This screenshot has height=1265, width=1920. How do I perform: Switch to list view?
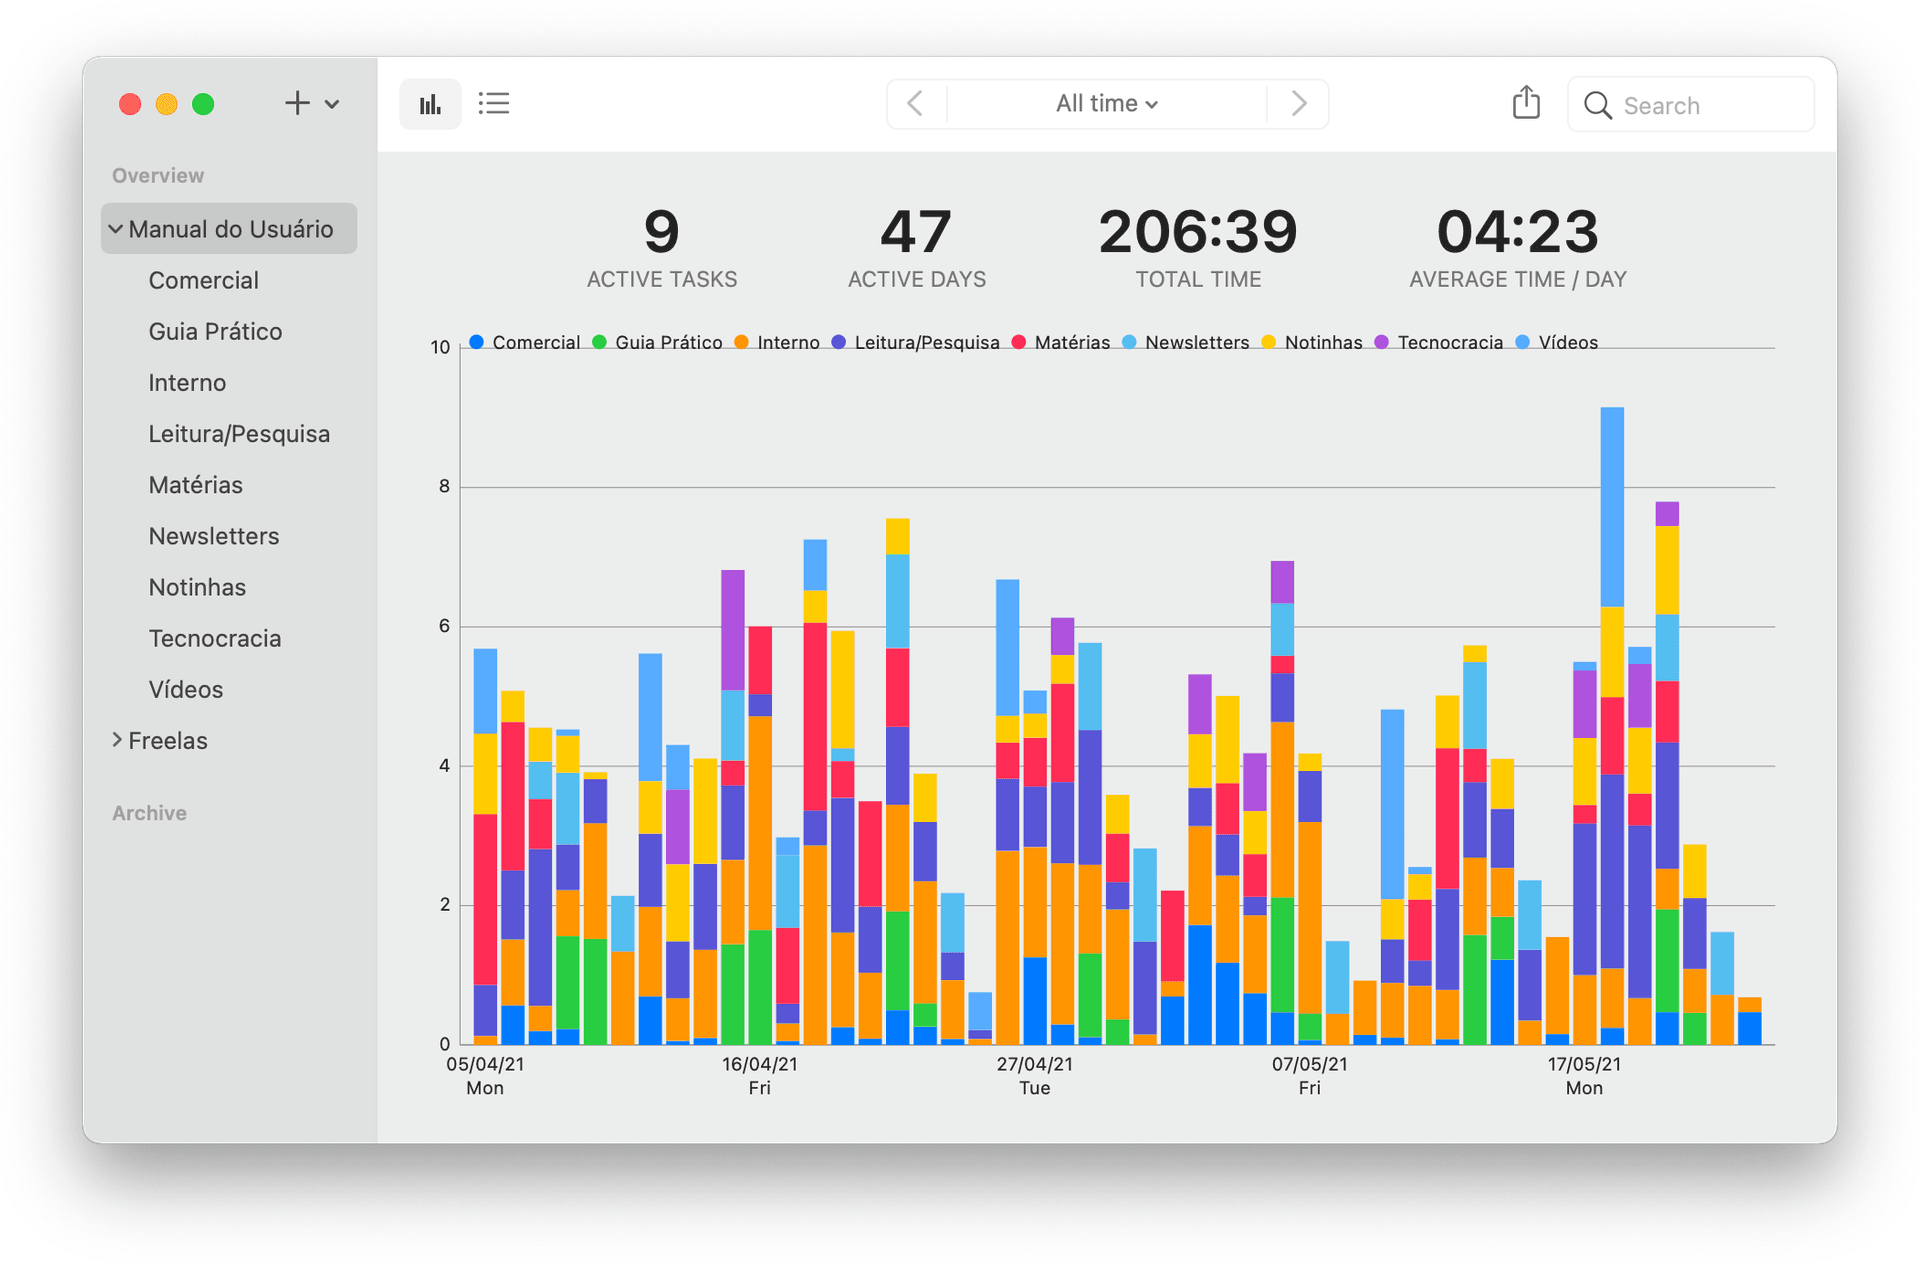click(494, 104)
